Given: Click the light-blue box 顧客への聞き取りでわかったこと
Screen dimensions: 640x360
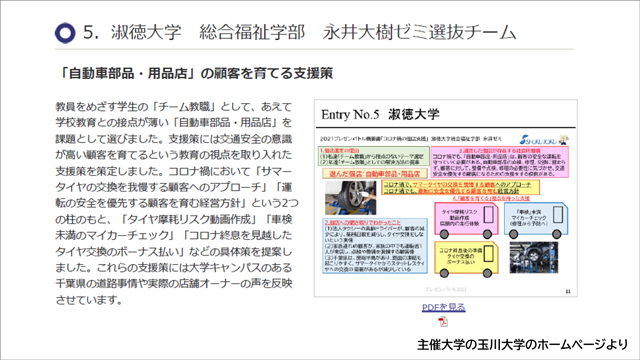Looking at the screenshot, I should coord(375,246).
